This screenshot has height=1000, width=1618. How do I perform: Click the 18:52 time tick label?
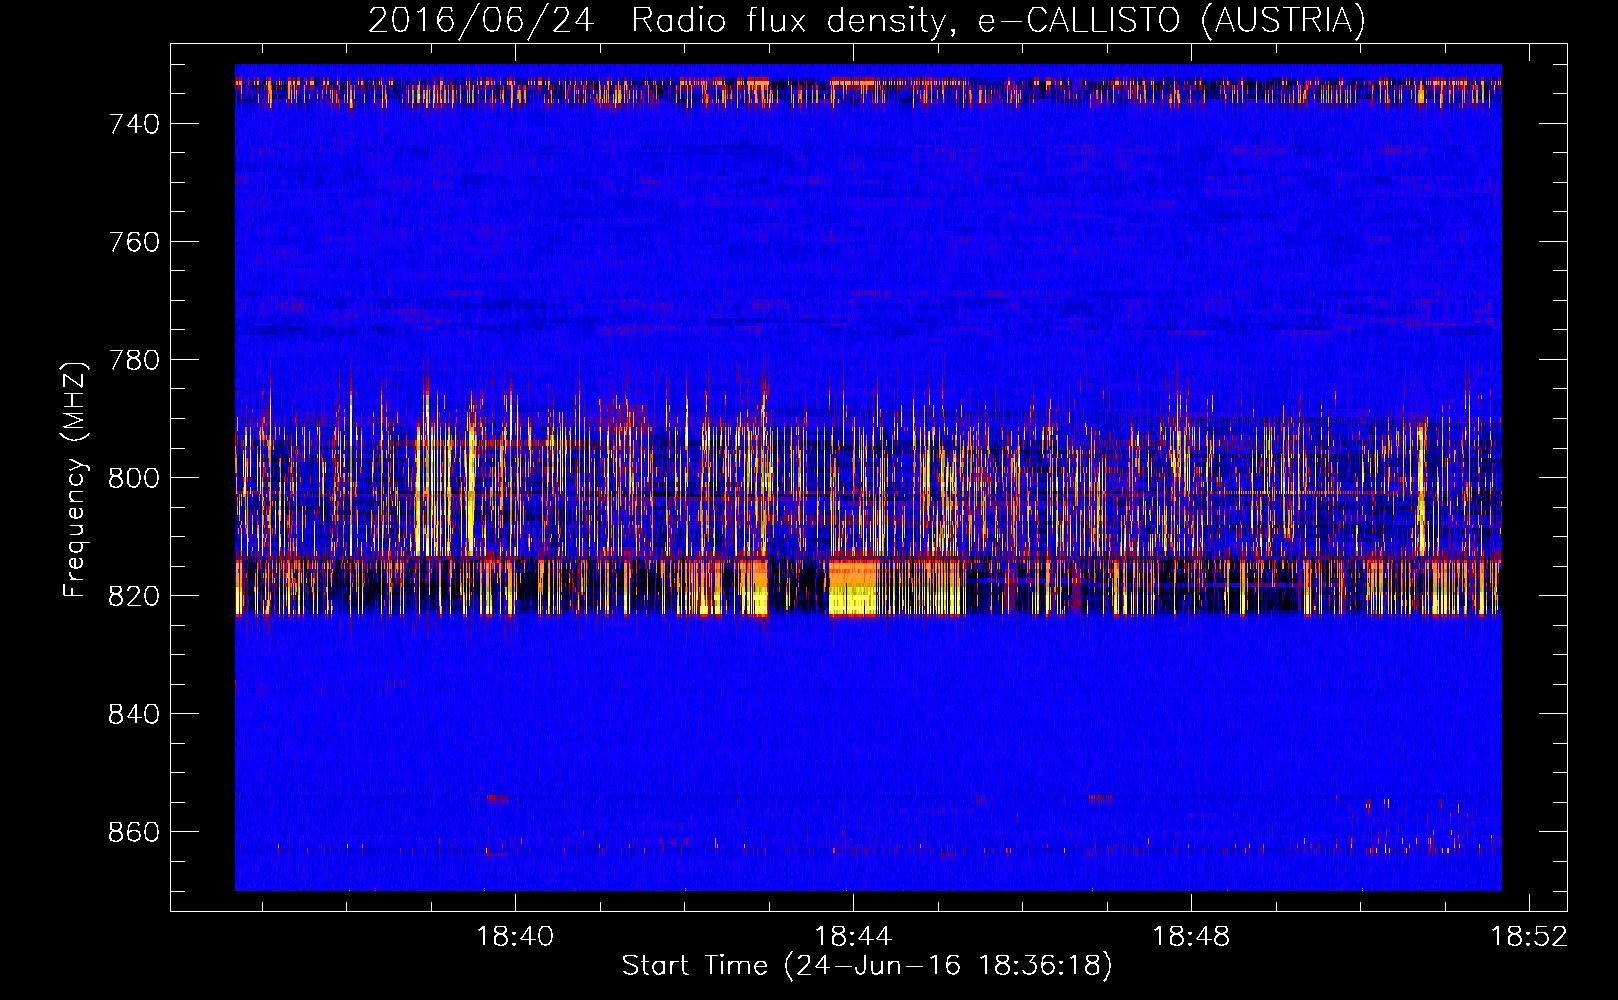click(1529, 937)
